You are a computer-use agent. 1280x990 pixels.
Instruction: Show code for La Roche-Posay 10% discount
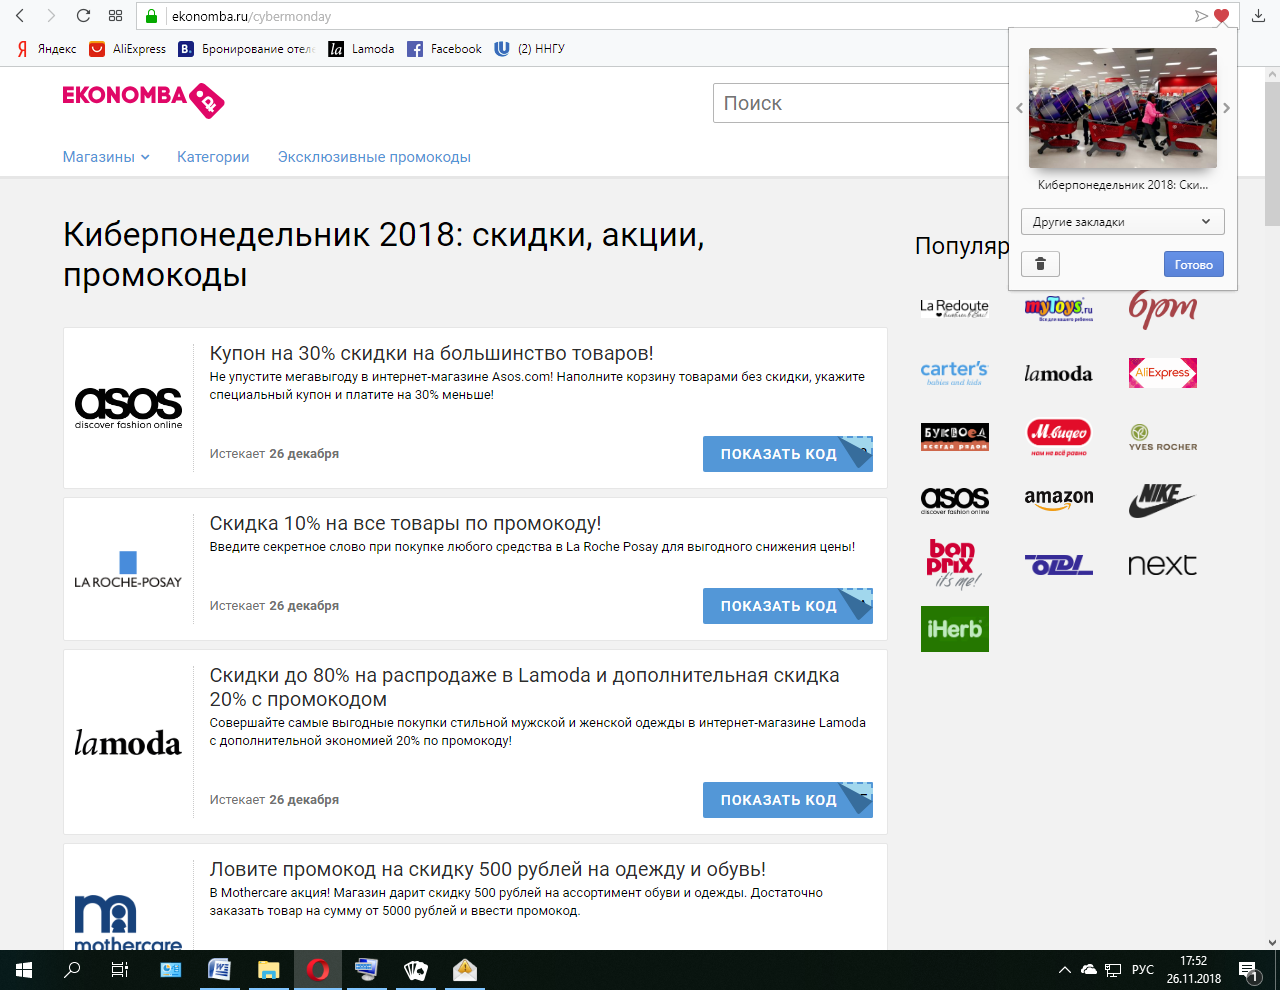point(788,606)
